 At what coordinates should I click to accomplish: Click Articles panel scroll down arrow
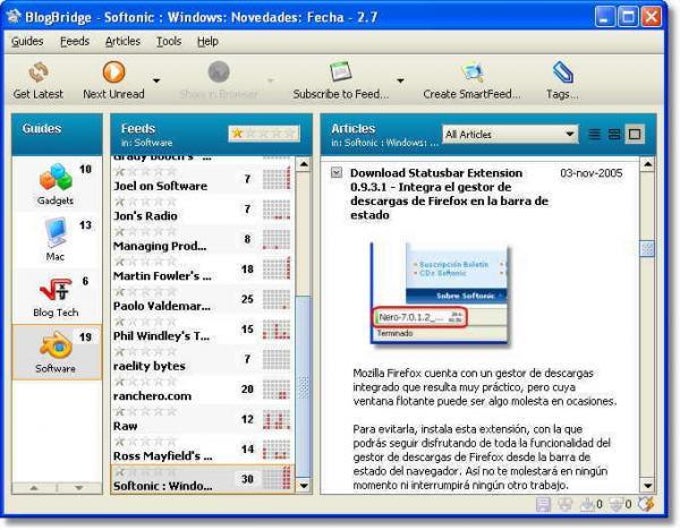(647, 485)
